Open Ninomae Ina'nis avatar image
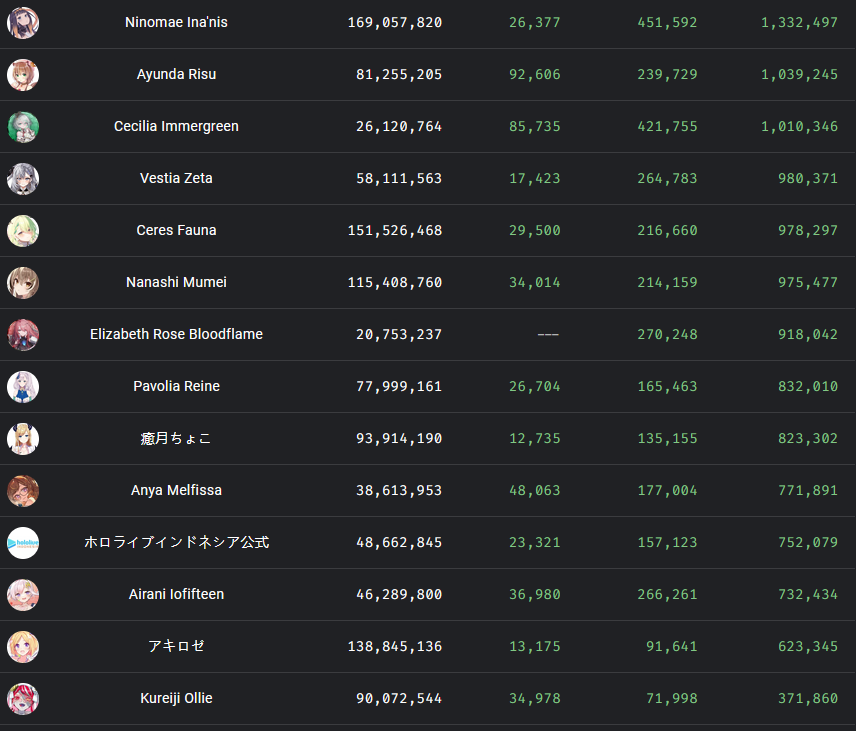 click(x=23, y=22)
